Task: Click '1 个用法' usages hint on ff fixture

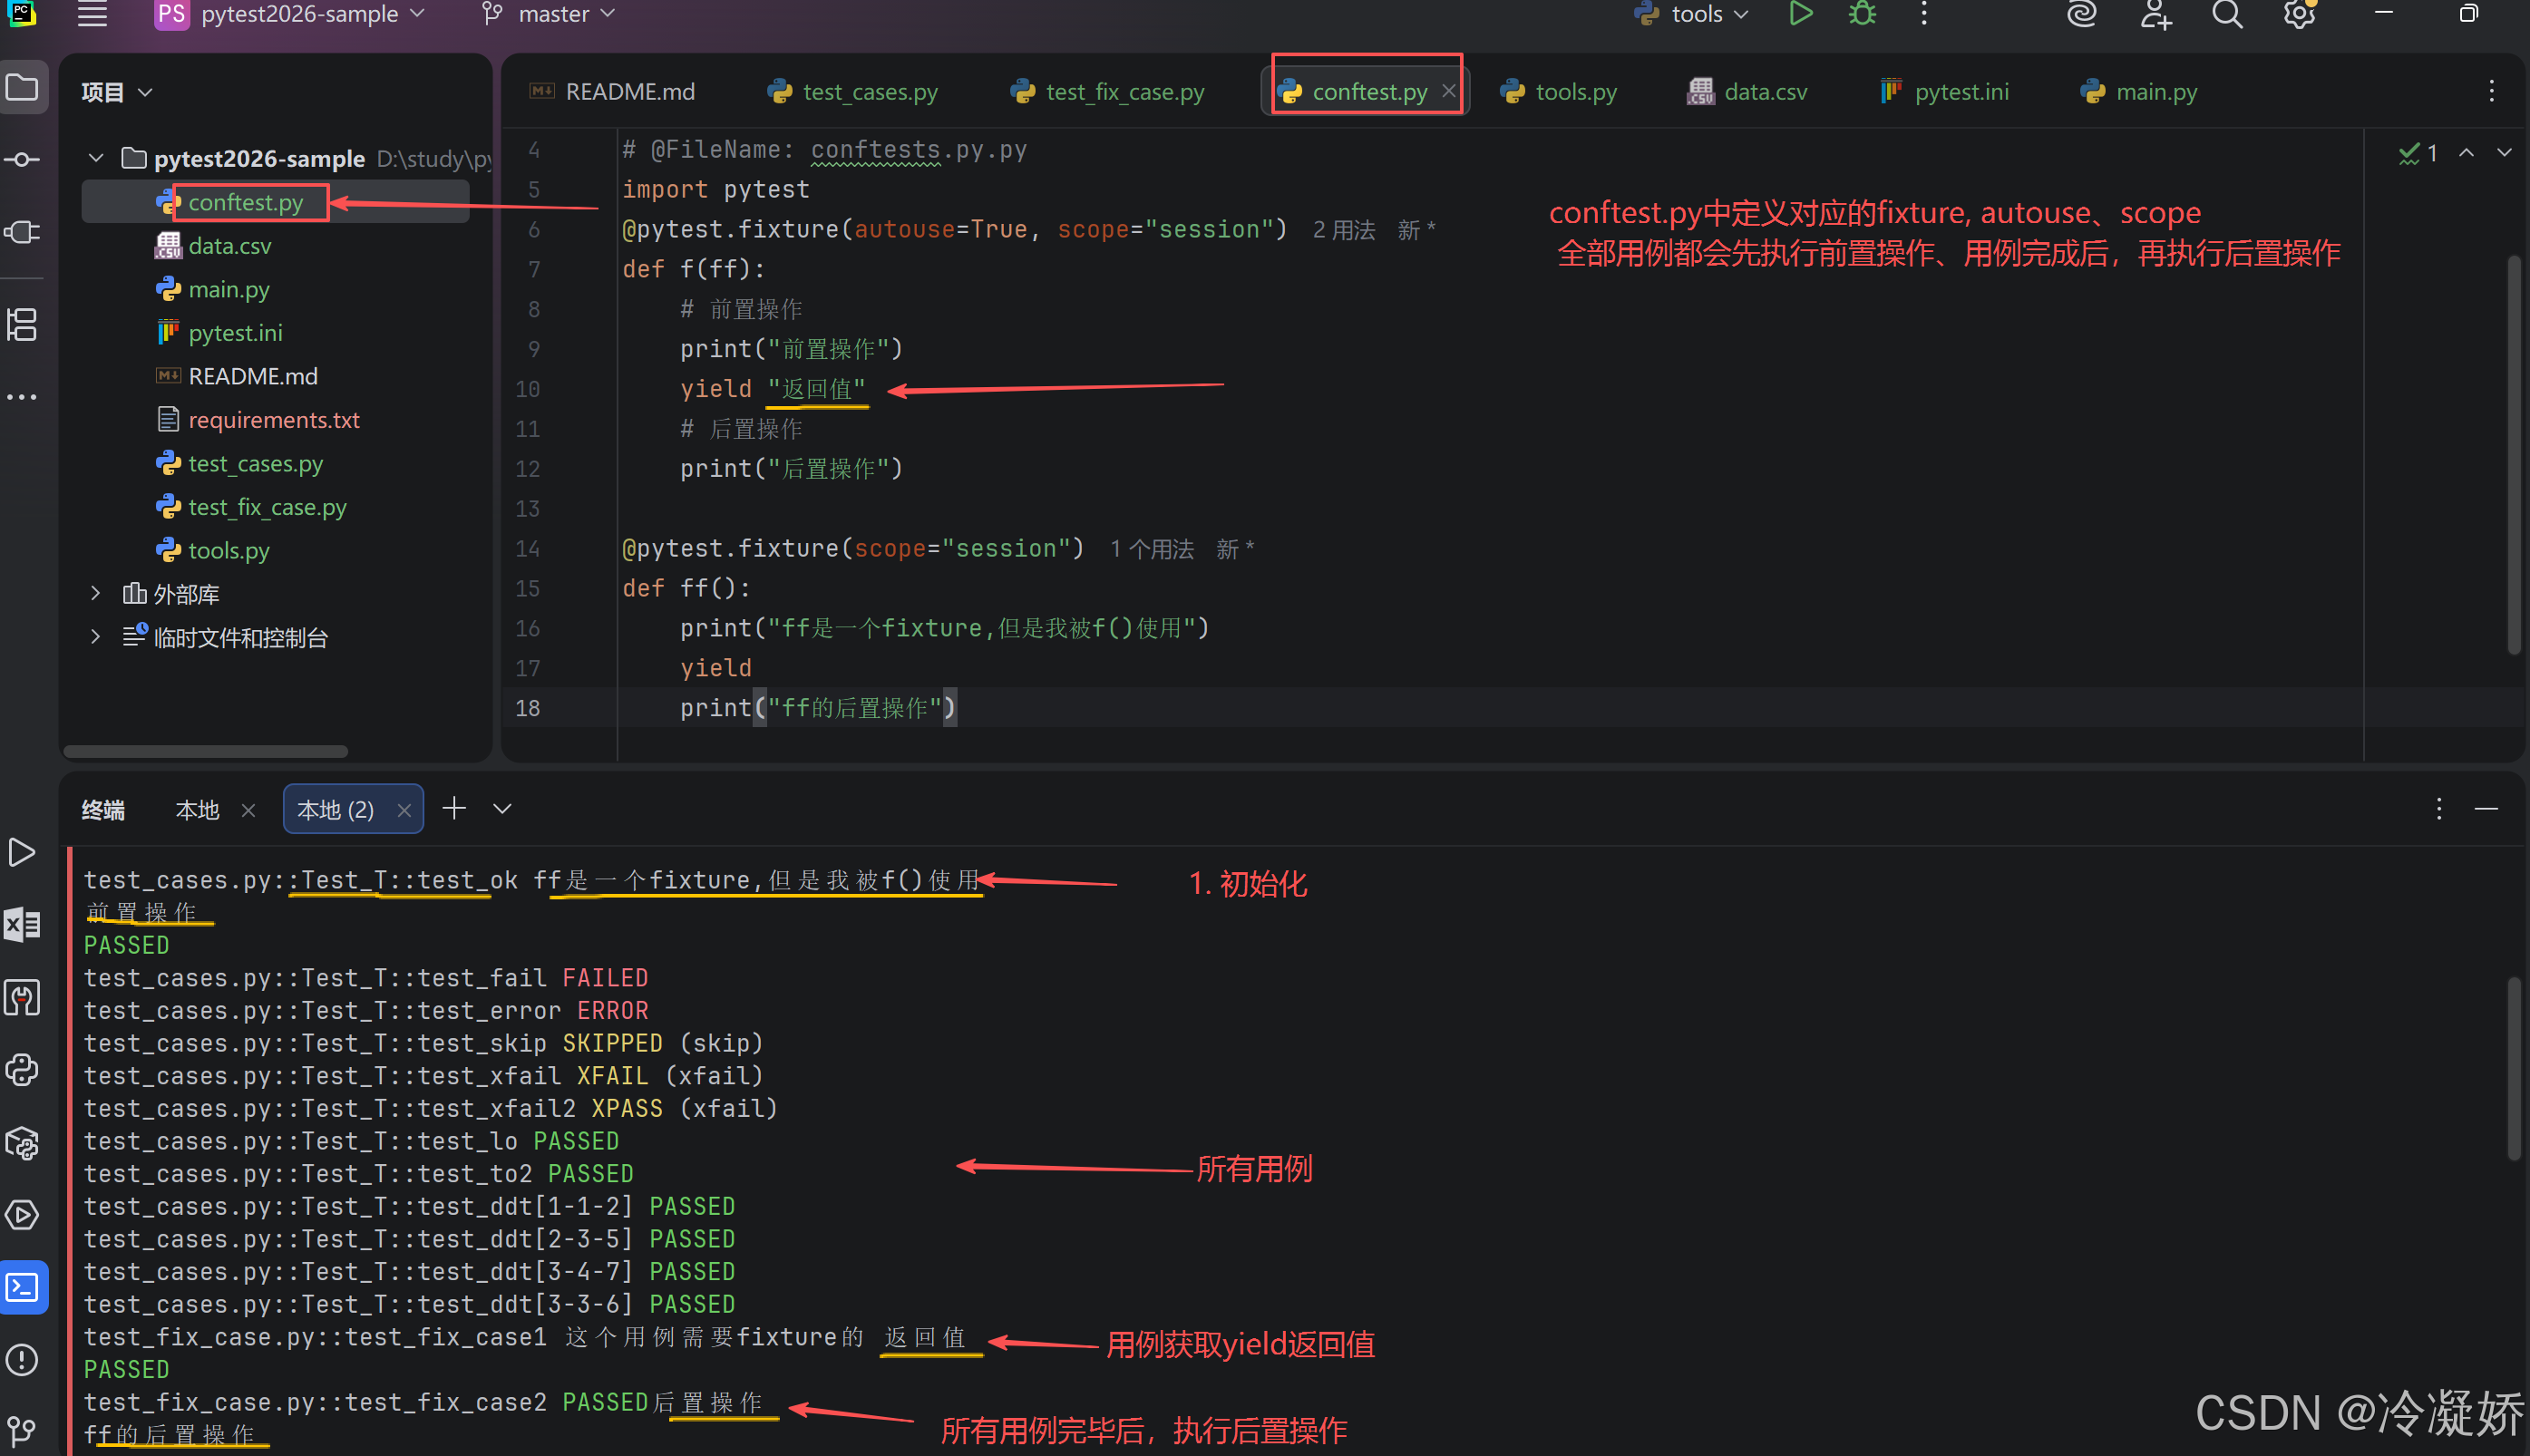Action: click(1151, 549)
